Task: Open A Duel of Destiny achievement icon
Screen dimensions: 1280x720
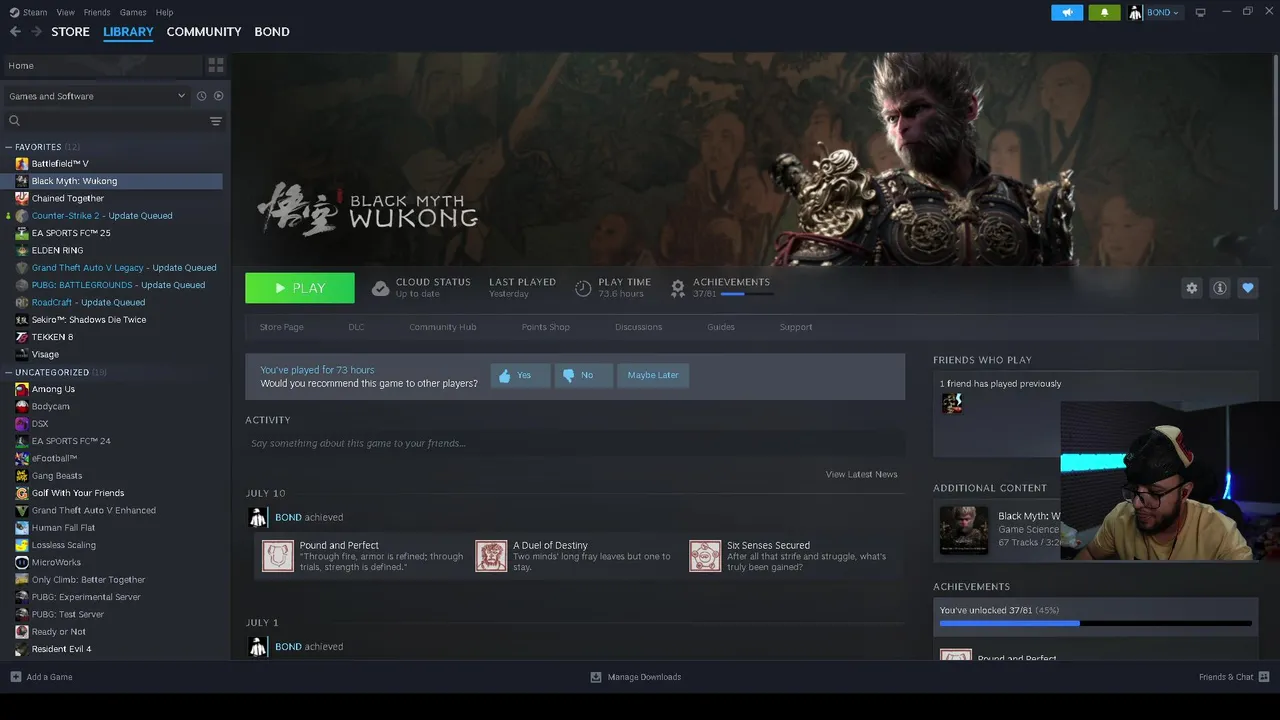Action: [x=491, y=556]
